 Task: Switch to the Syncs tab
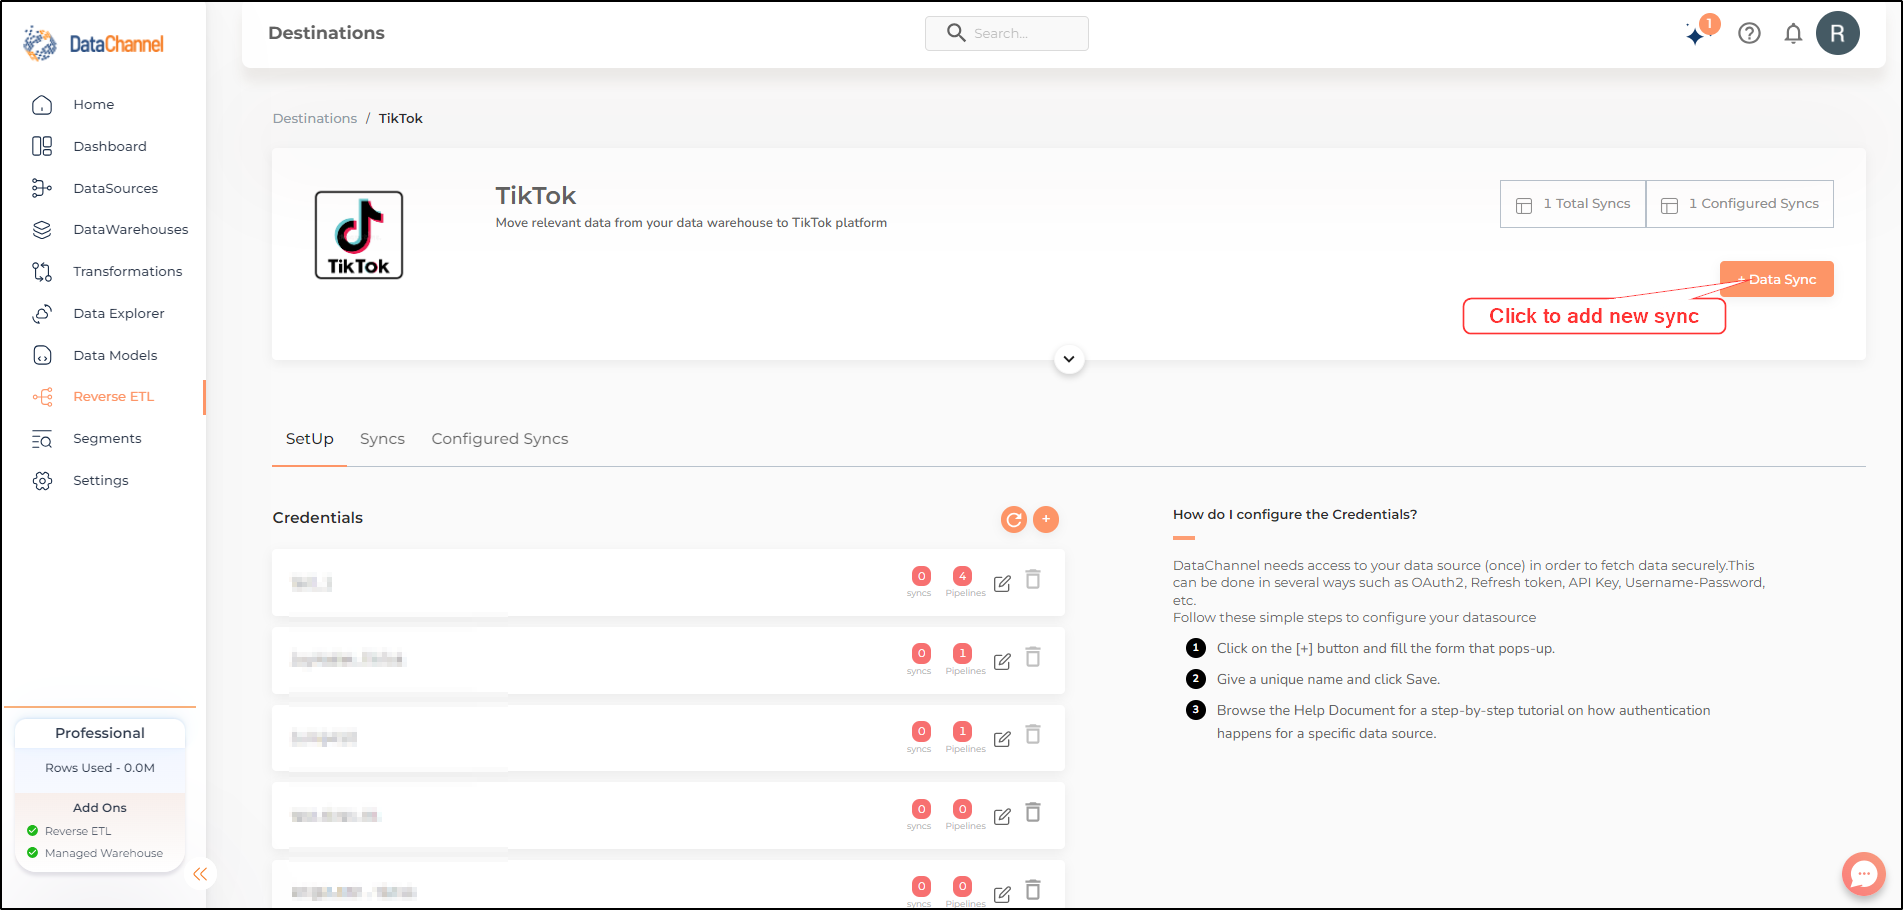coord(382,439)
